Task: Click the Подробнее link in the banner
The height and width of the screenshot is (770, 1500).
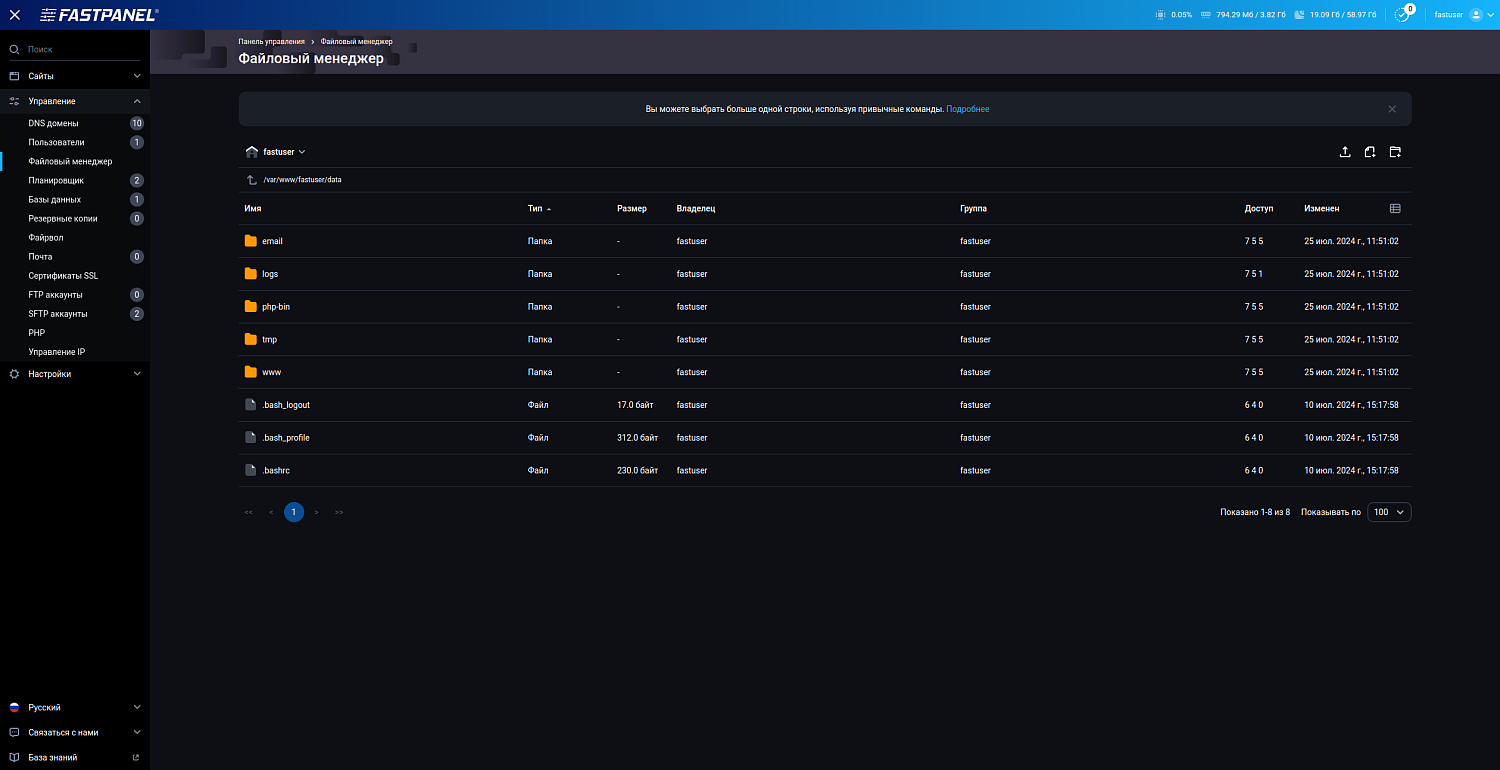Action: (968, 109)
